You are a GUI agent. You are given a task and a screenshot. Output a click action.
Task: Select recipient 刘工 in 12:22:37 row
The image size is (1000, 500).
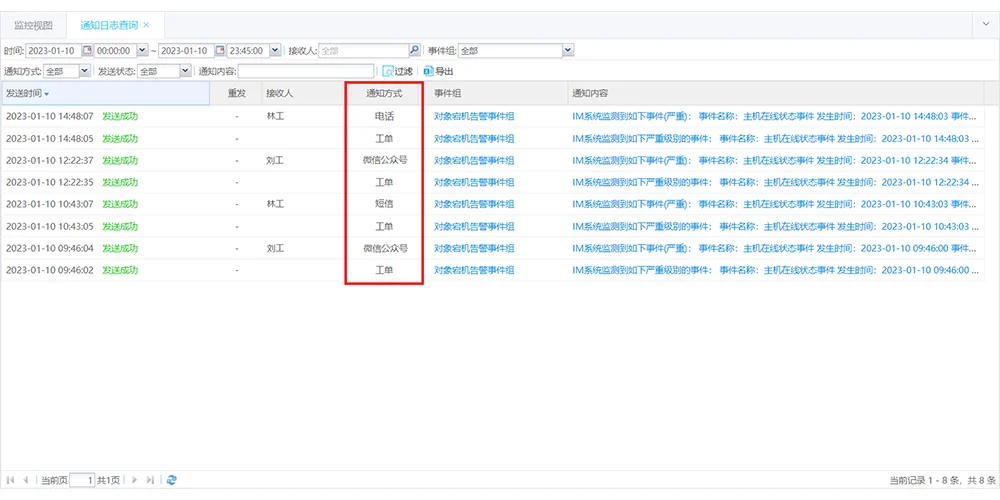[276, 160]
